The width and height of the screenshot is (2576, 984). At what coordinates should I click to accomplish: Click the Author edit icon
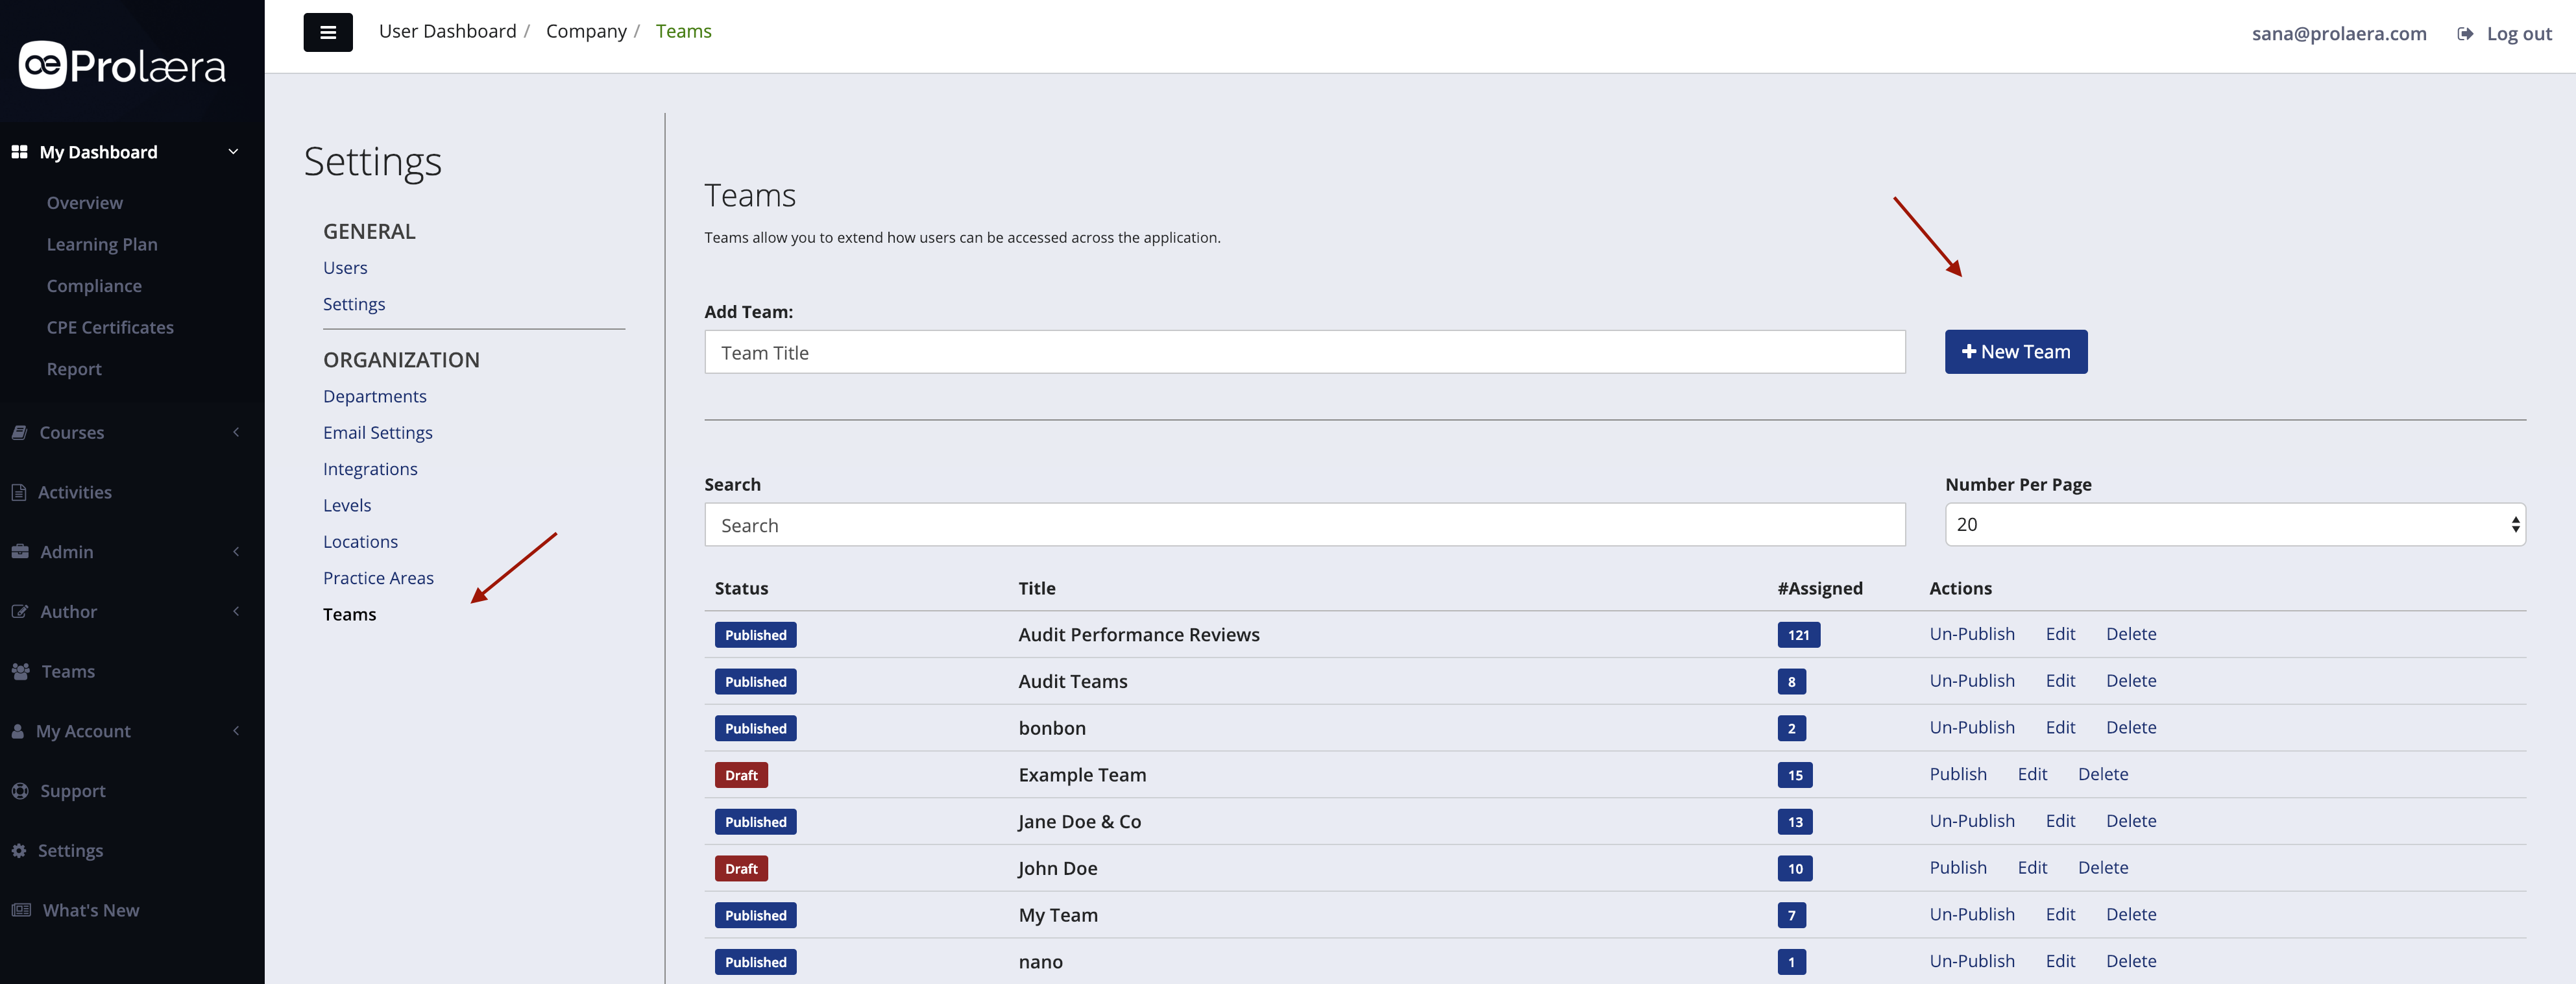[20, 611]
